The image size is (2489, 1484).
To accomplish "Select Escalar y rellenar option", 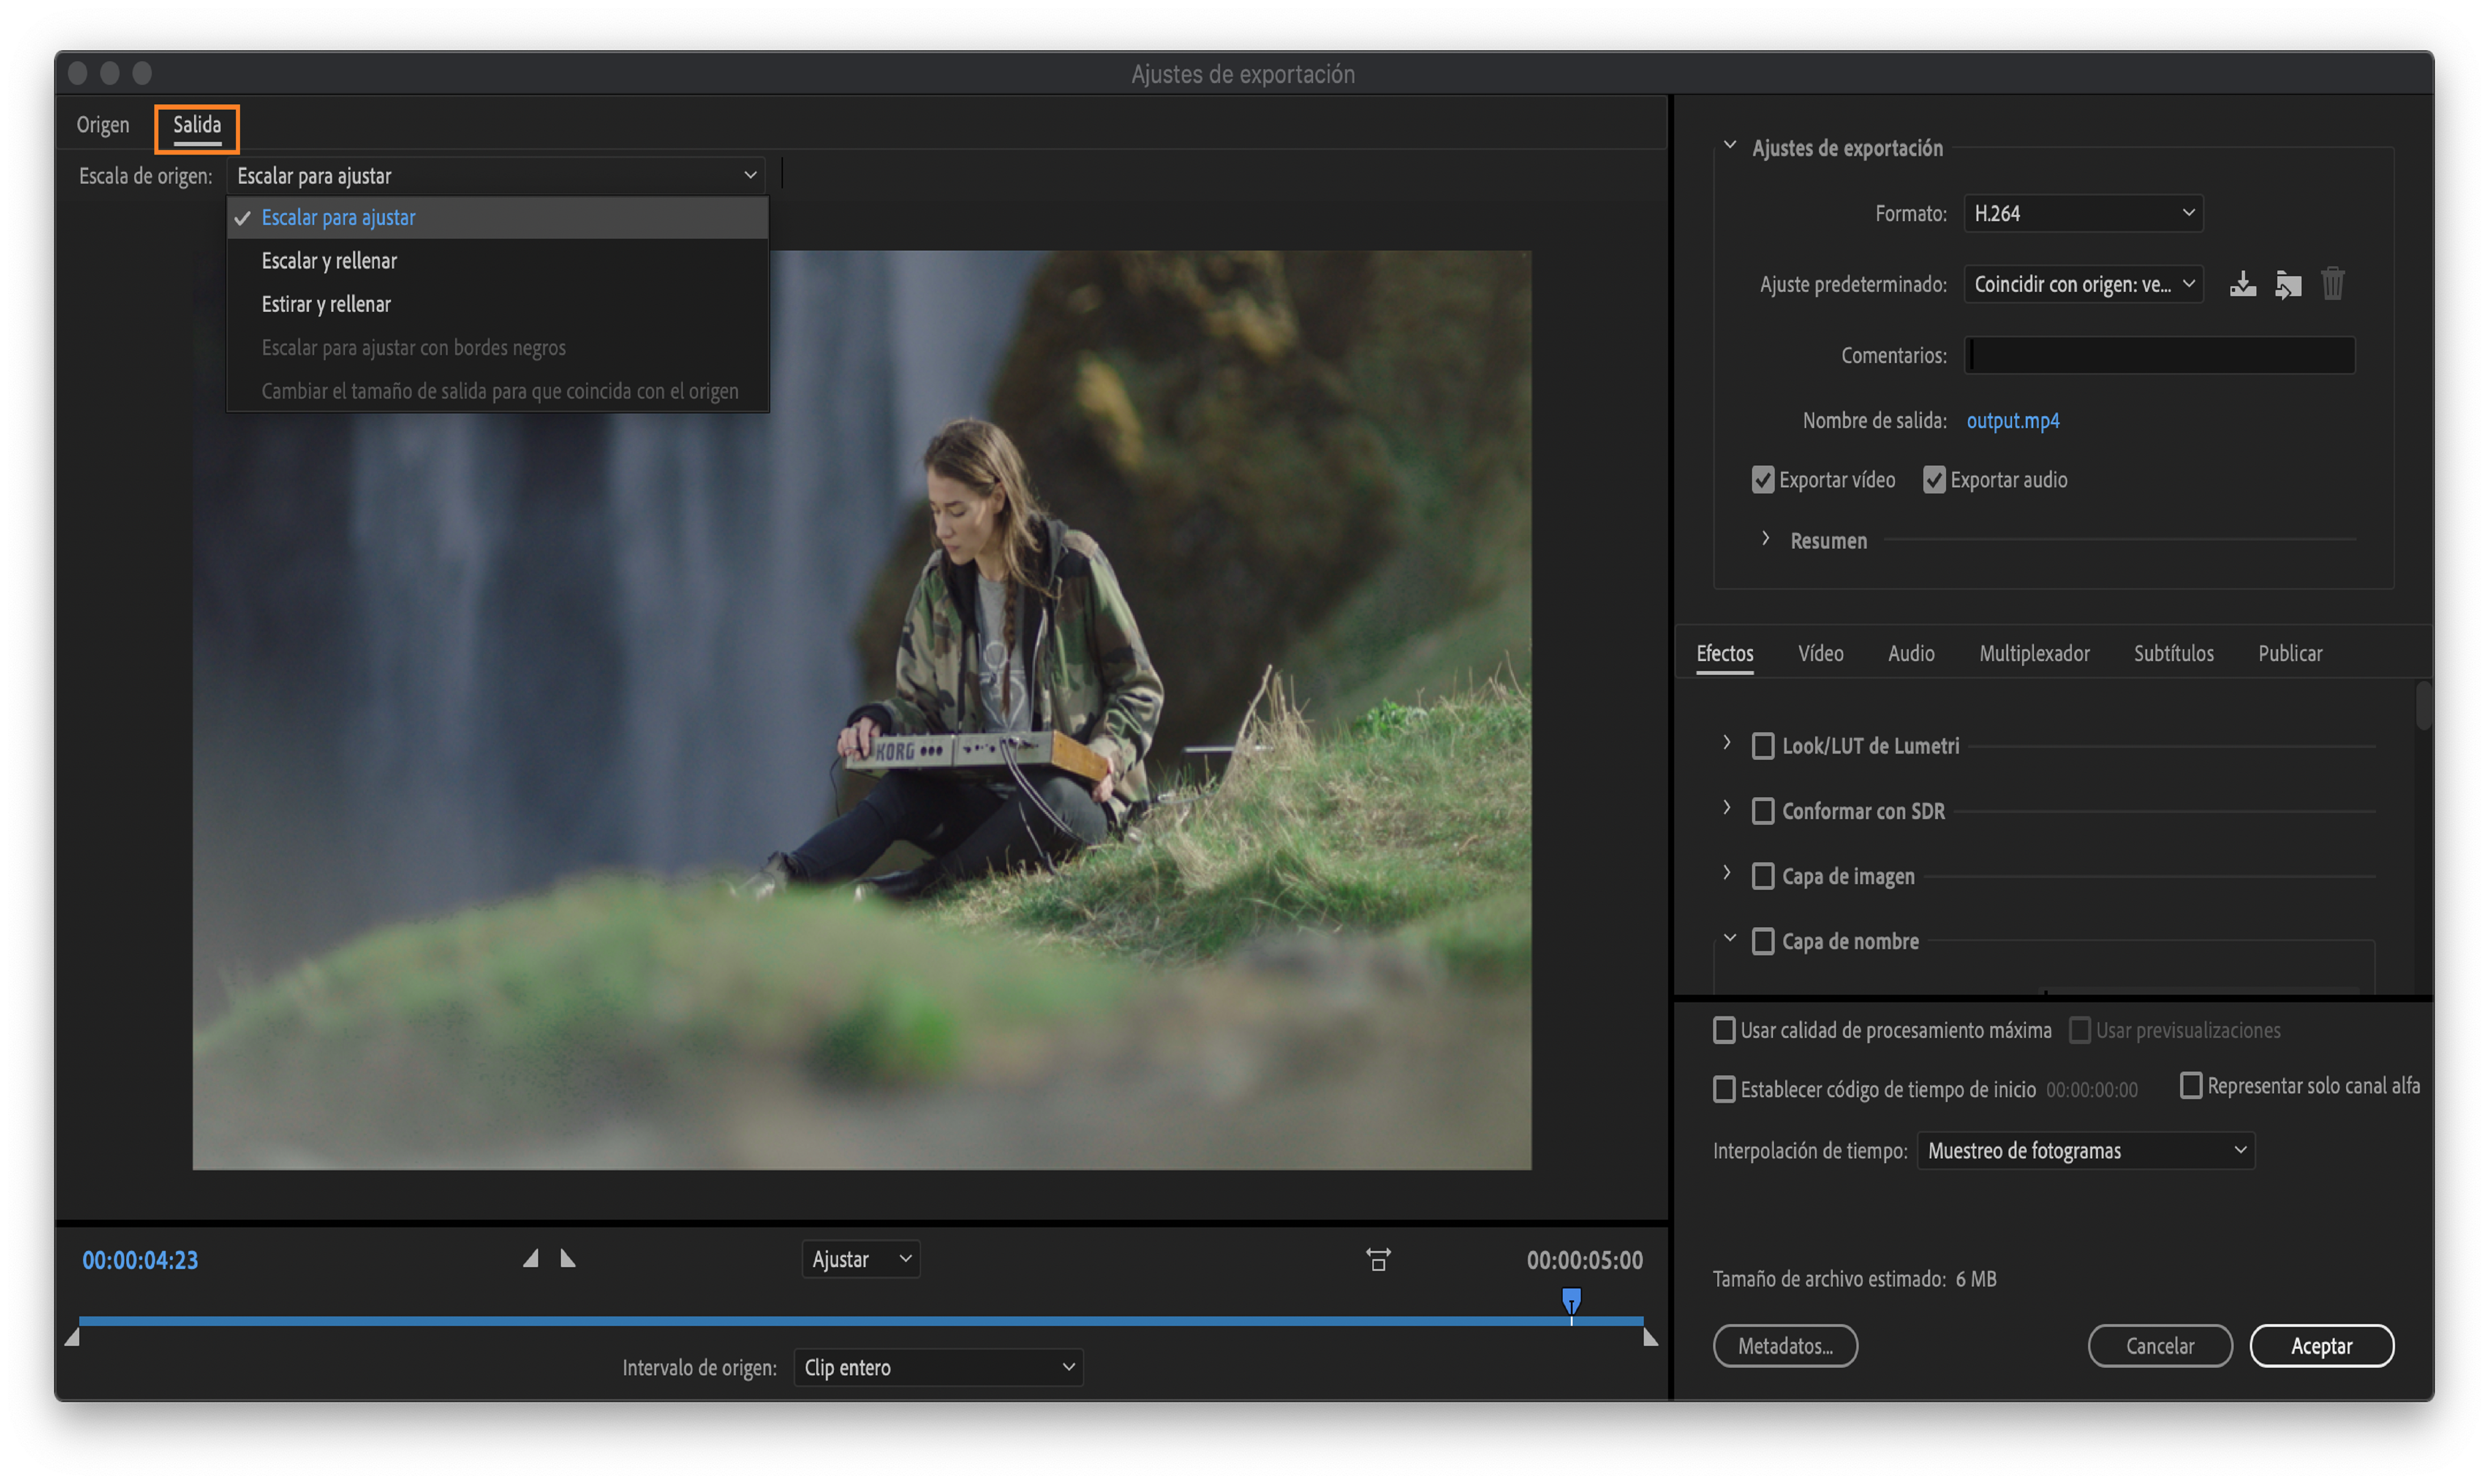I will pyautogui.click(x=329, y=261).
